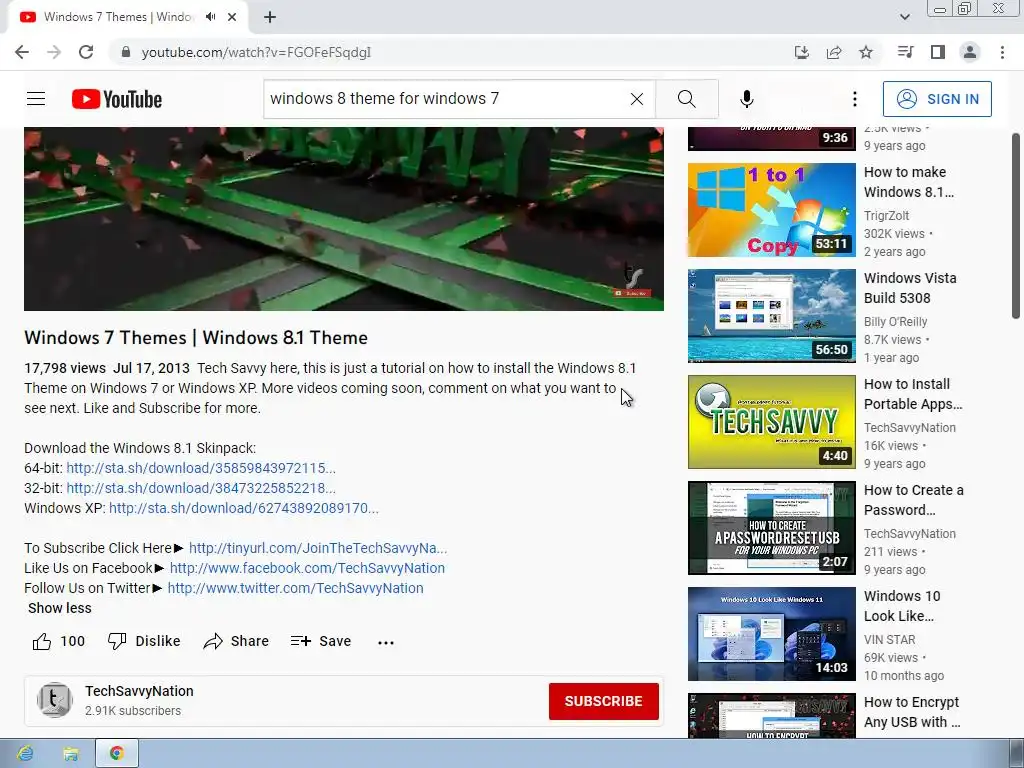Open YouTube settings three-dot menu

854,99
